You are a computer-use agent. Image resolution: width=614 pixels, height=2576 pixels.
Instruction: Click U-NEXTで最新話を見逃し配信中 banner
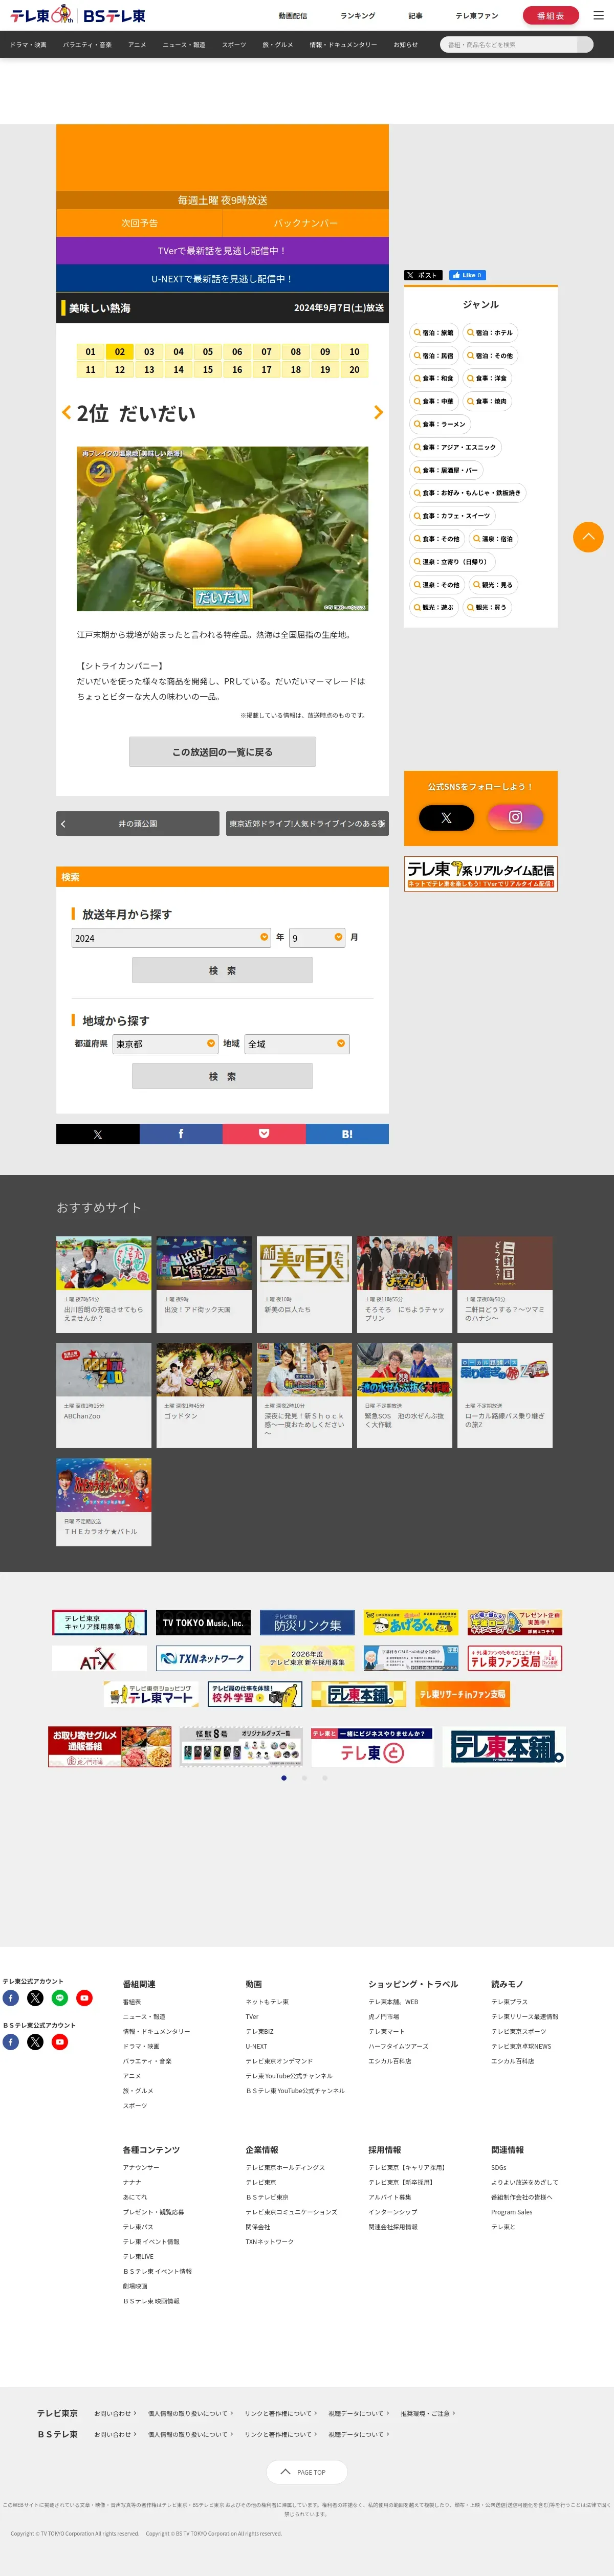coord(222,278)
